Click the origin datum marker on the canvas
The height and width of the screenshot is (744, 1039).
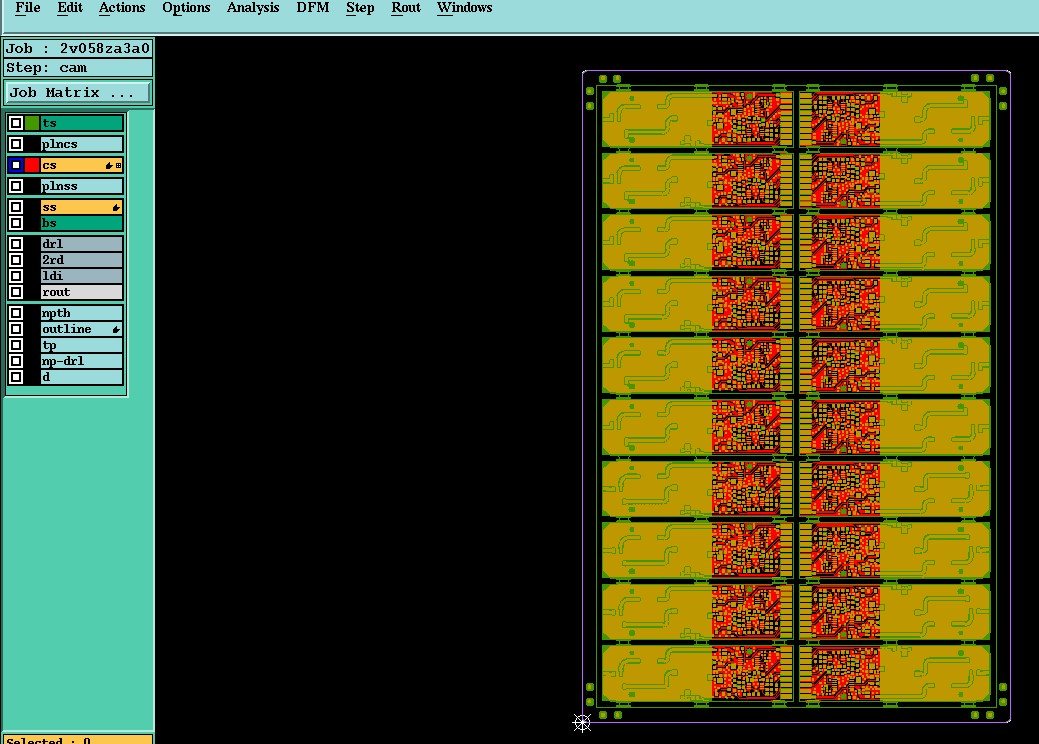[x=582, y=723]
